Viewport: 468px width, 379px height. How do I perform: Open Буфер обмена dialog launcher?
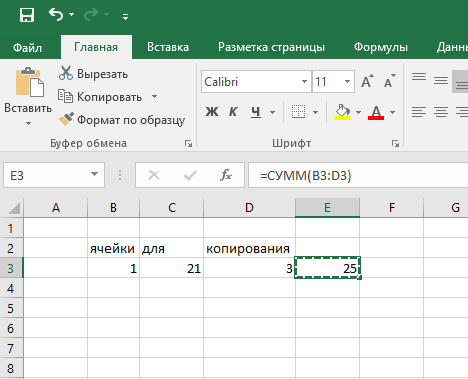point(188,144)
